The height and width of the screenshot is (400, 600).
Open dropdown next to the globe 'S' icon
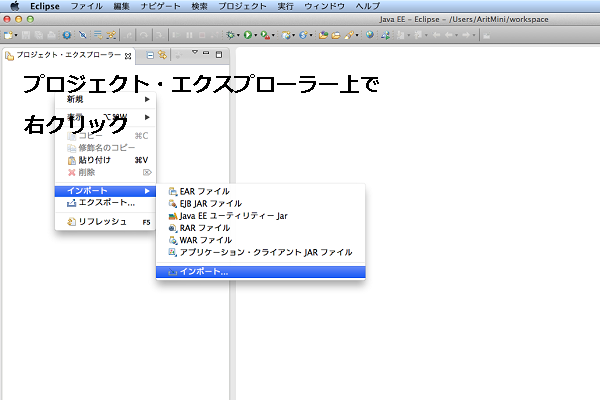pos(311,36)
